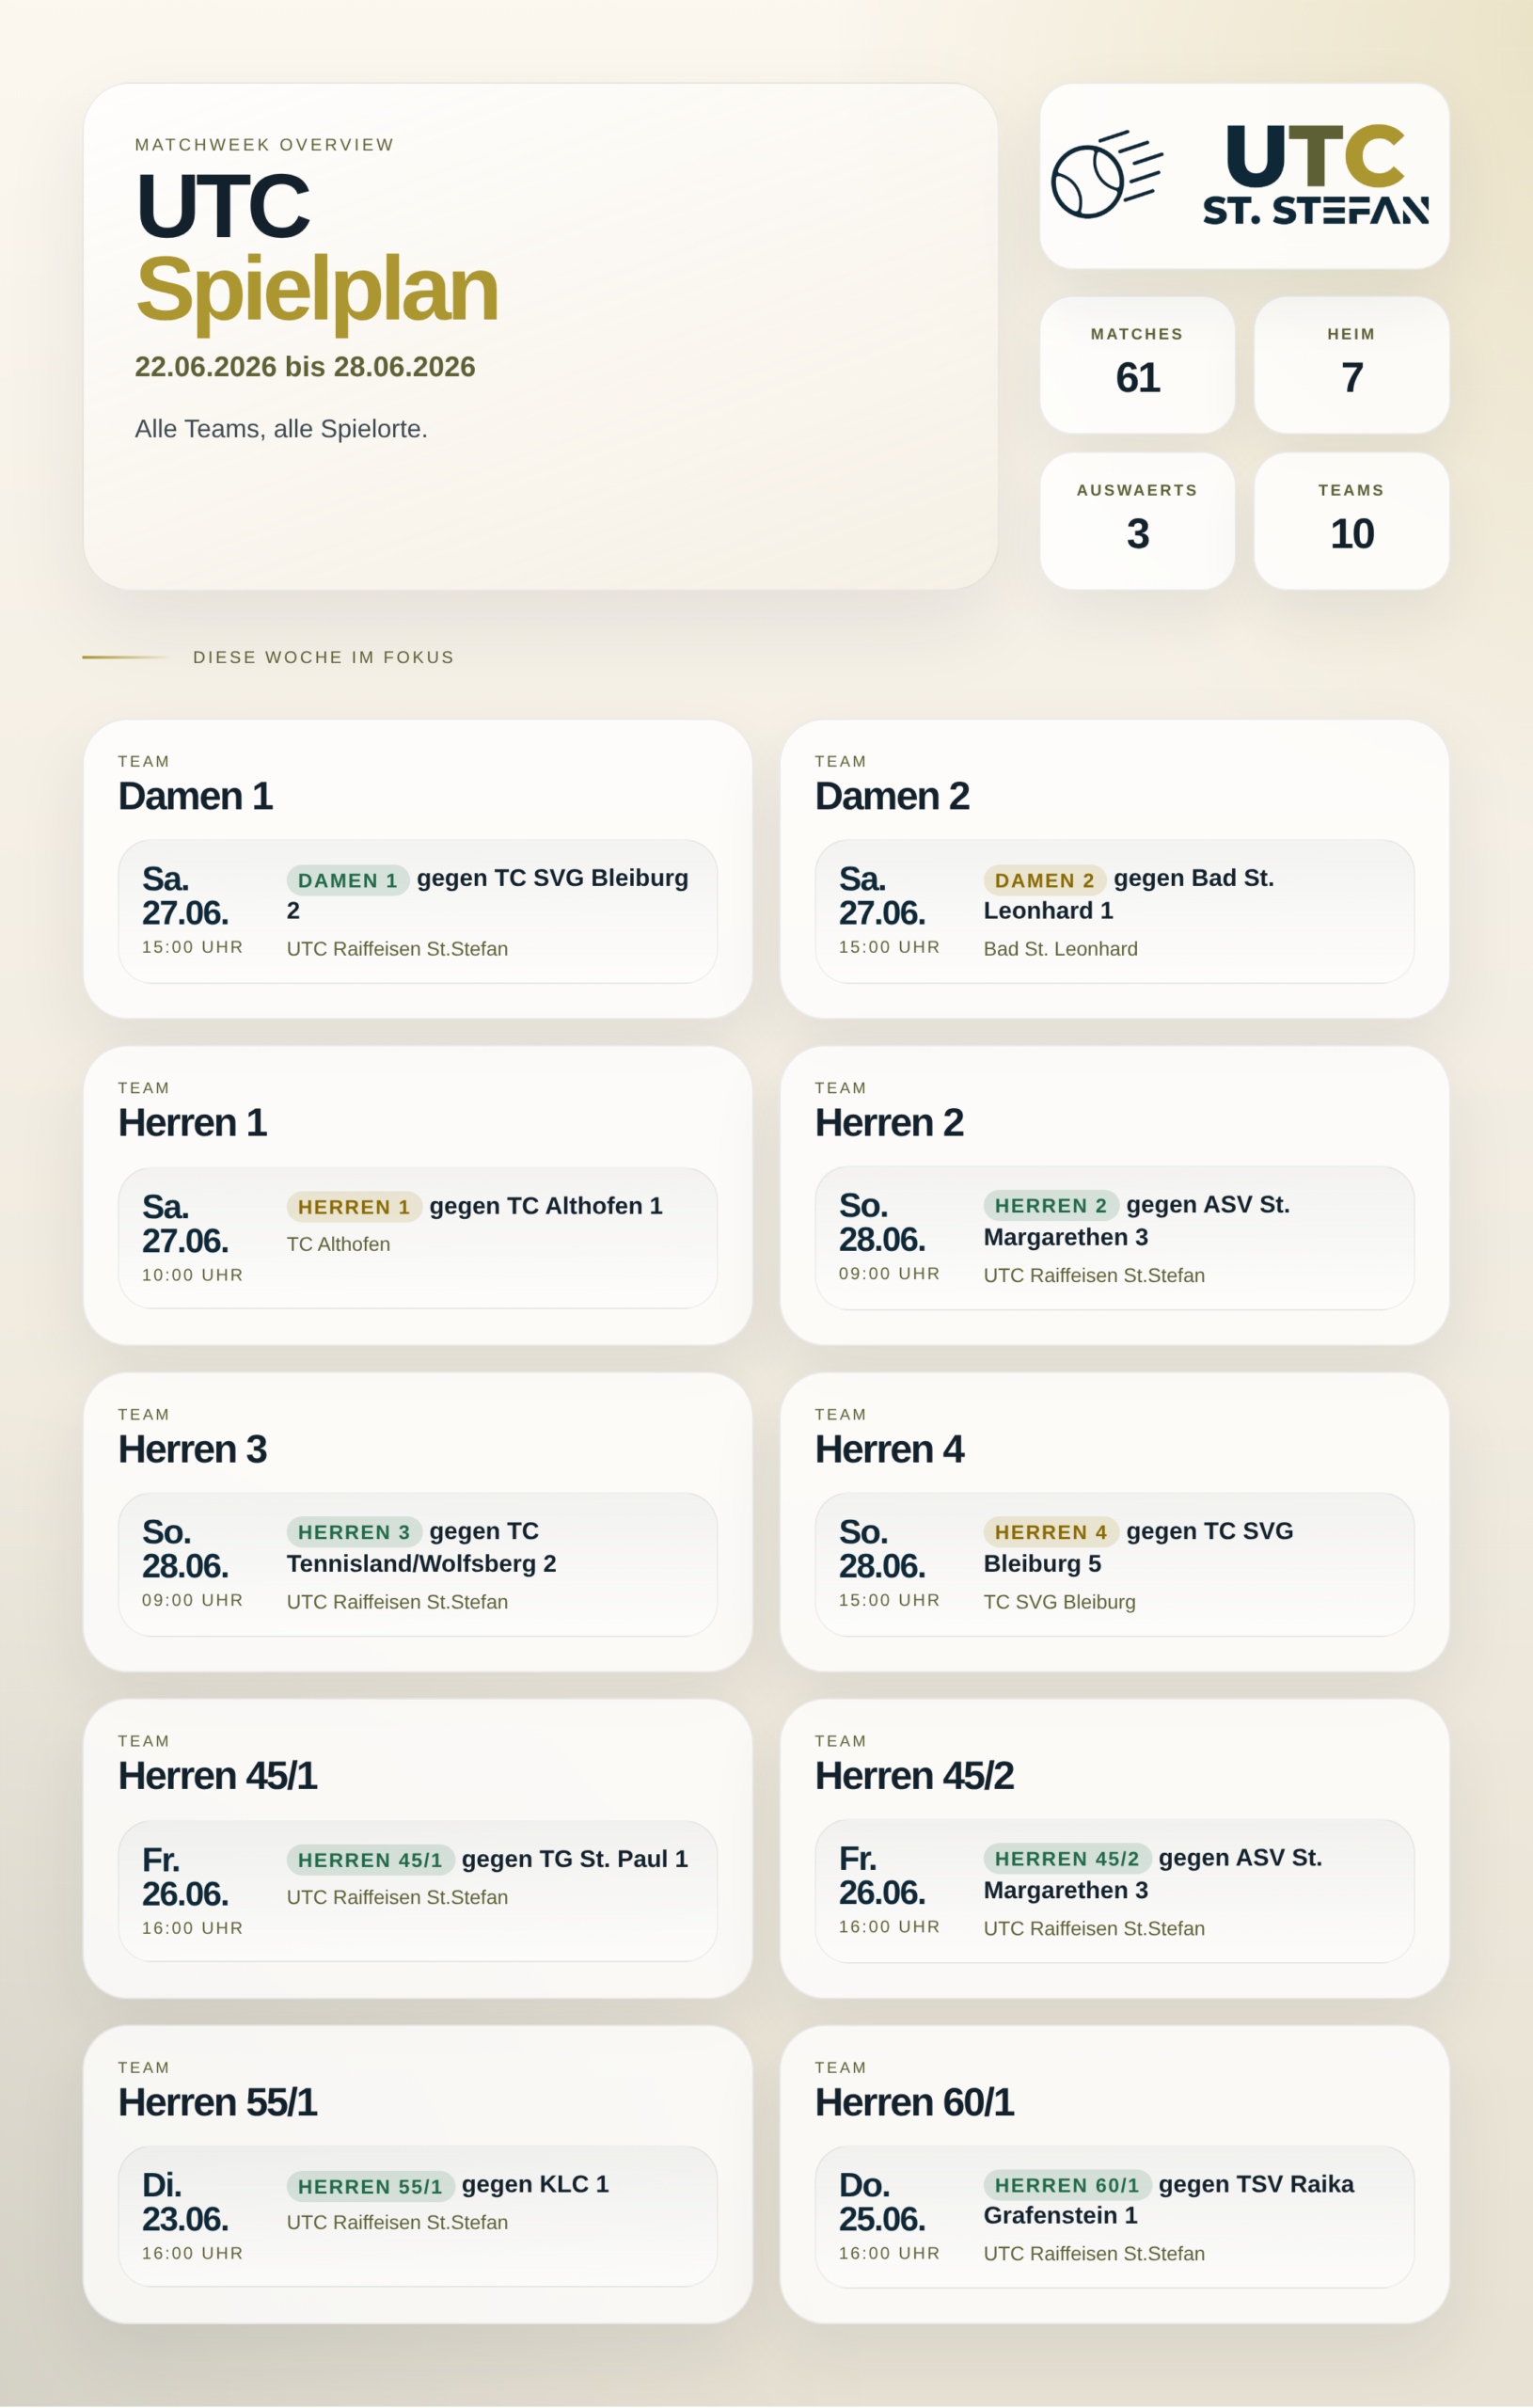Click the green DAMEN 1 badge
The image size is (1533, 2408).
pos(347,880)
